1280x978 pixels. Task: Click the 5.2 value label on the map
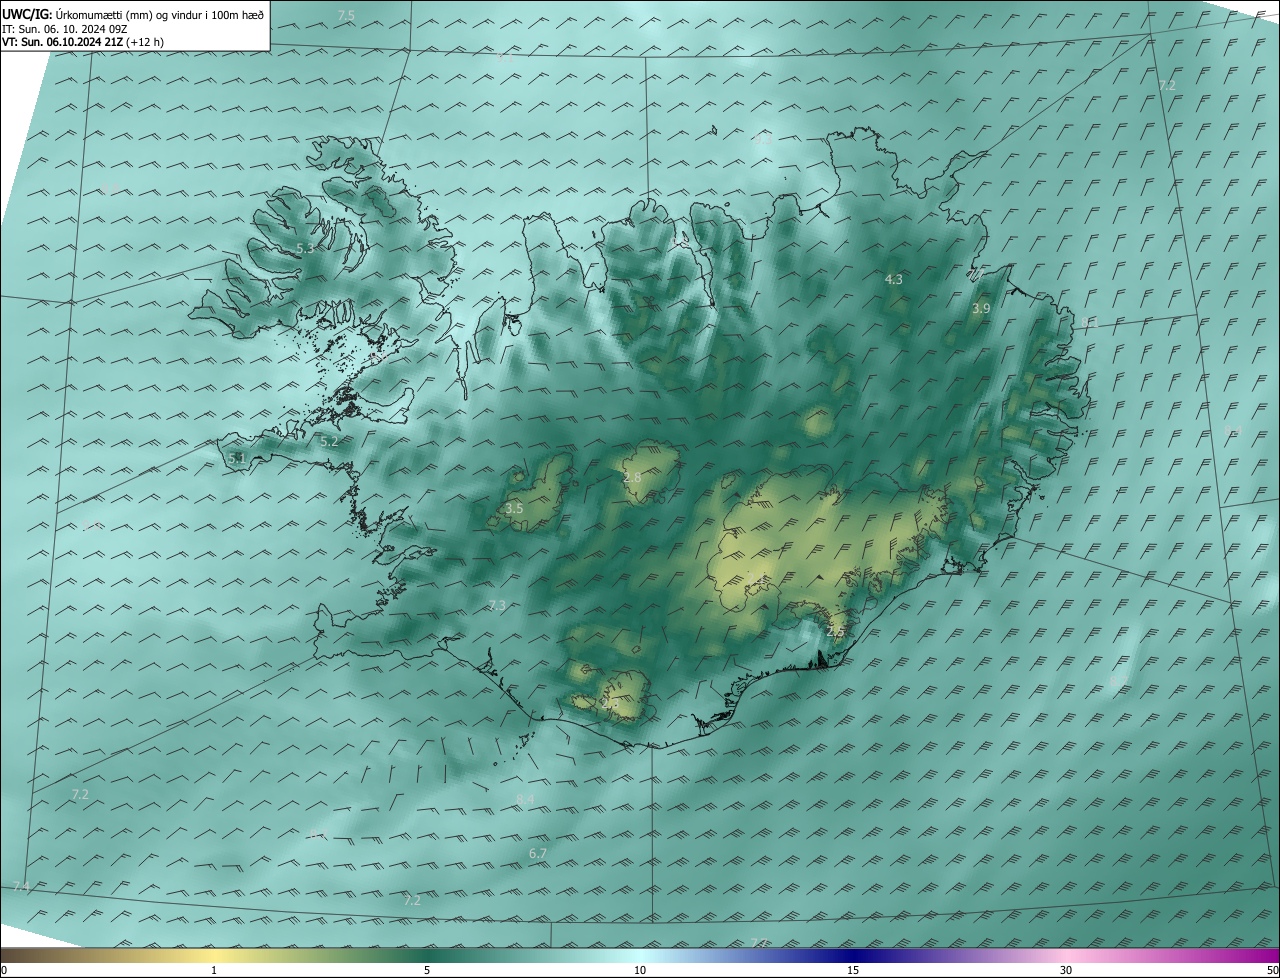click(329, 441)
